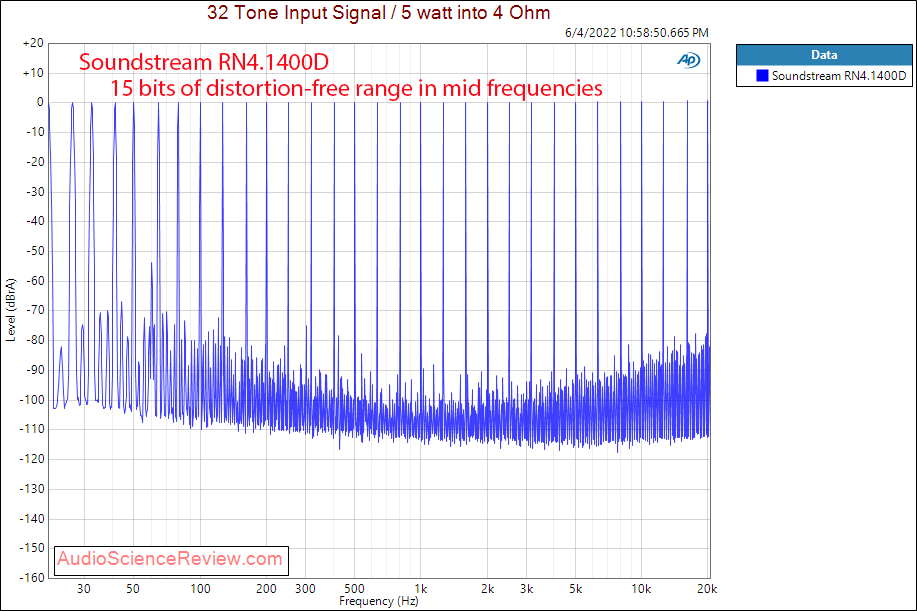
Task: Click the 500 frequency tick label
Action: tap(354, 589)
